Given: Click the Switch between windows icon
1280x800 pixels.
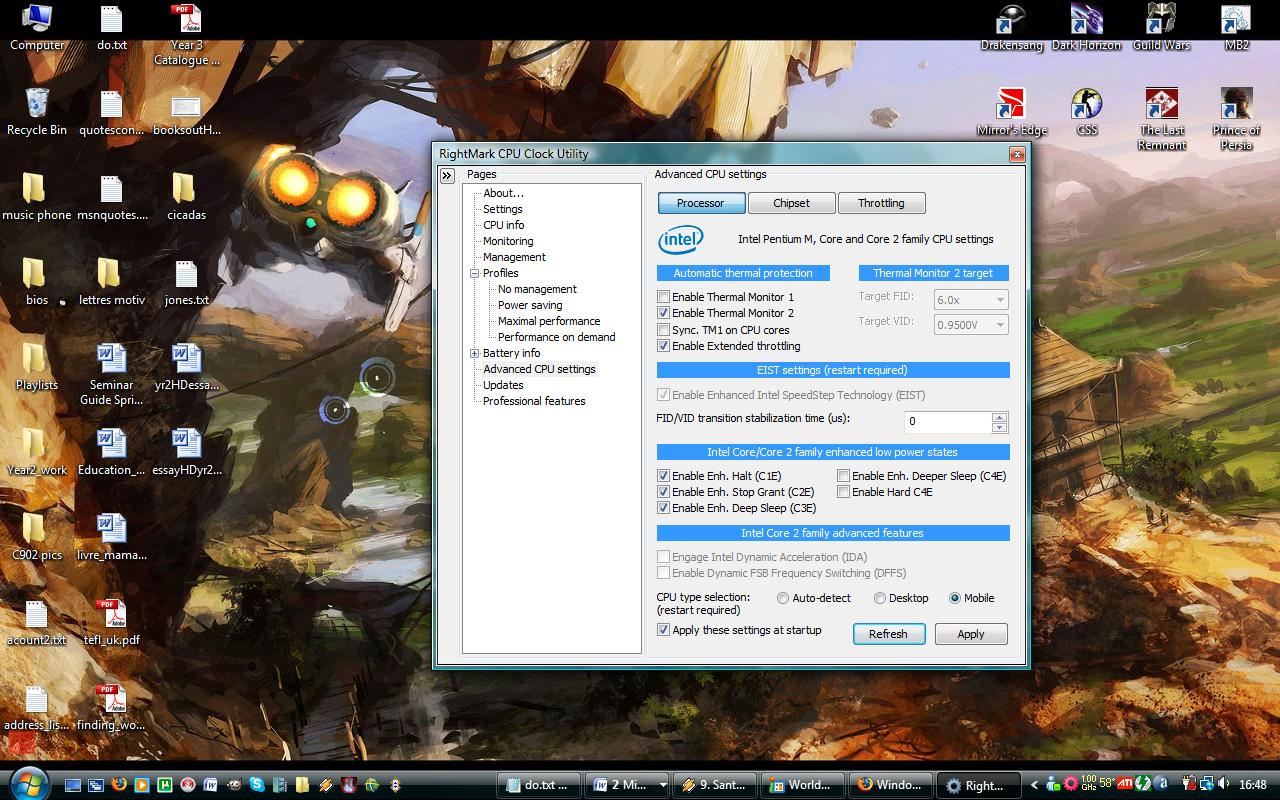Looking at the screenshot, I should pos(96,785).
